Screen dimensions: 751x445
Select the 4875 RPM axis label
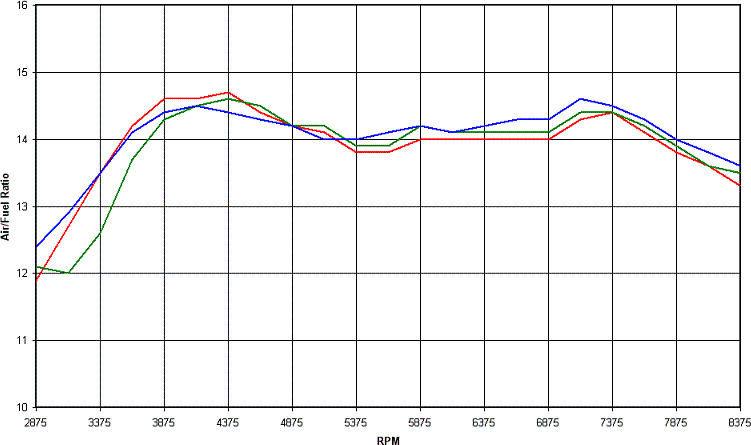[x=292, y=421]
